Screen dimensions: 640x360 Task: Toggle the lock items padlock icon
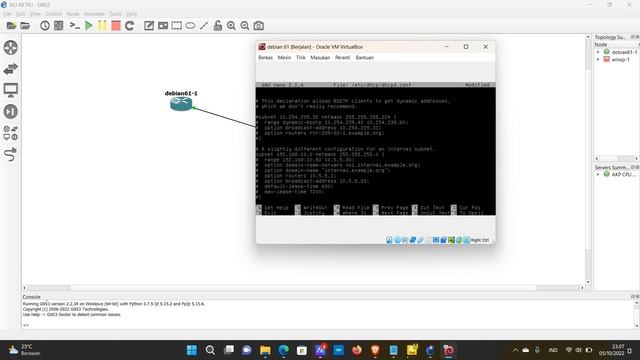(x=218, y=26)
